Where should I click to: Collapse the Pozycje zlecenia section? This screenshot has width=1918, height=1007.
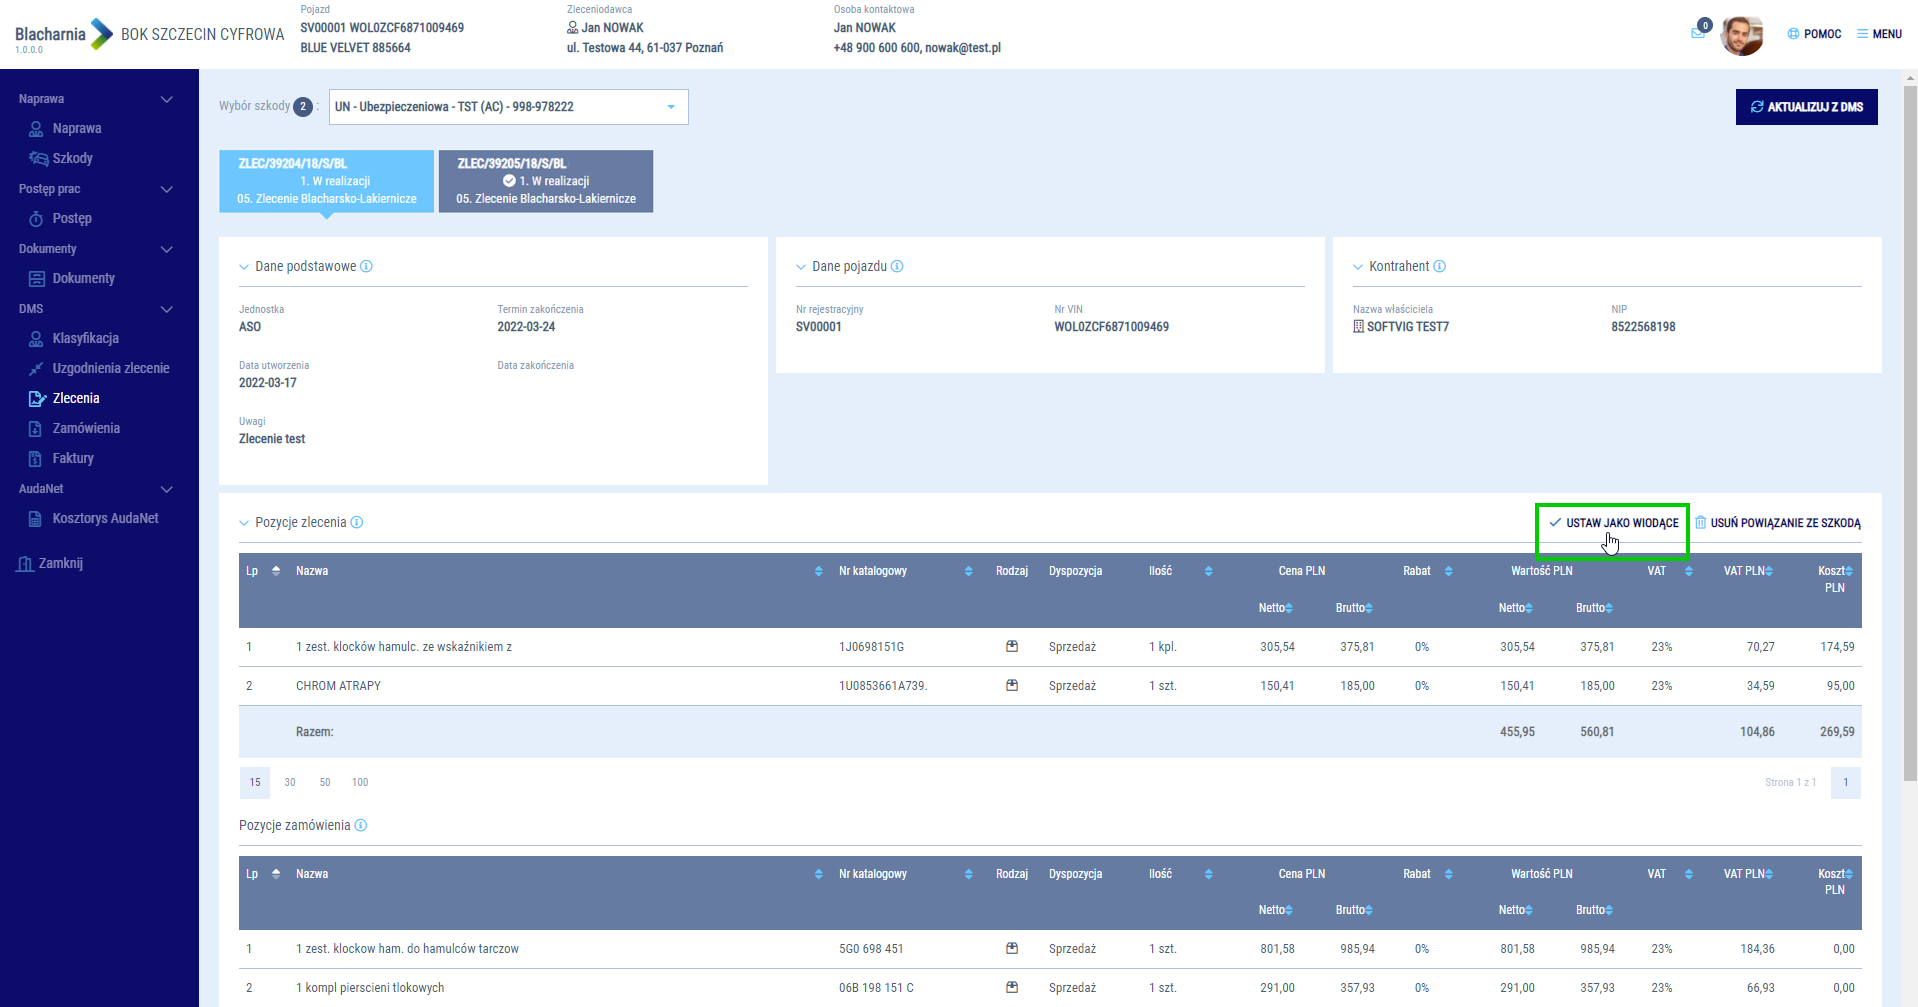coord(244,523)
